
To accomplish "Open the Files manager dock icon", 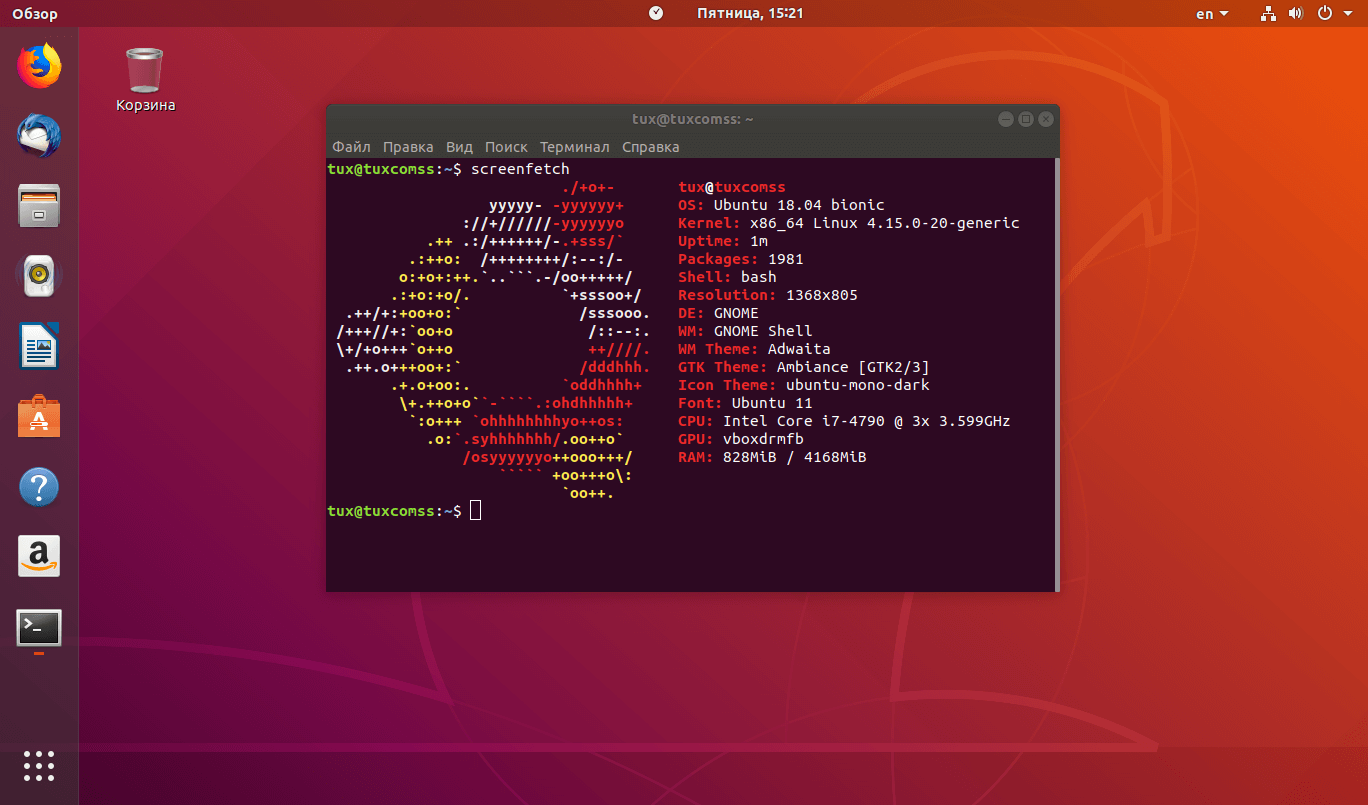I will pyautogui.click(x=39, y=205).
